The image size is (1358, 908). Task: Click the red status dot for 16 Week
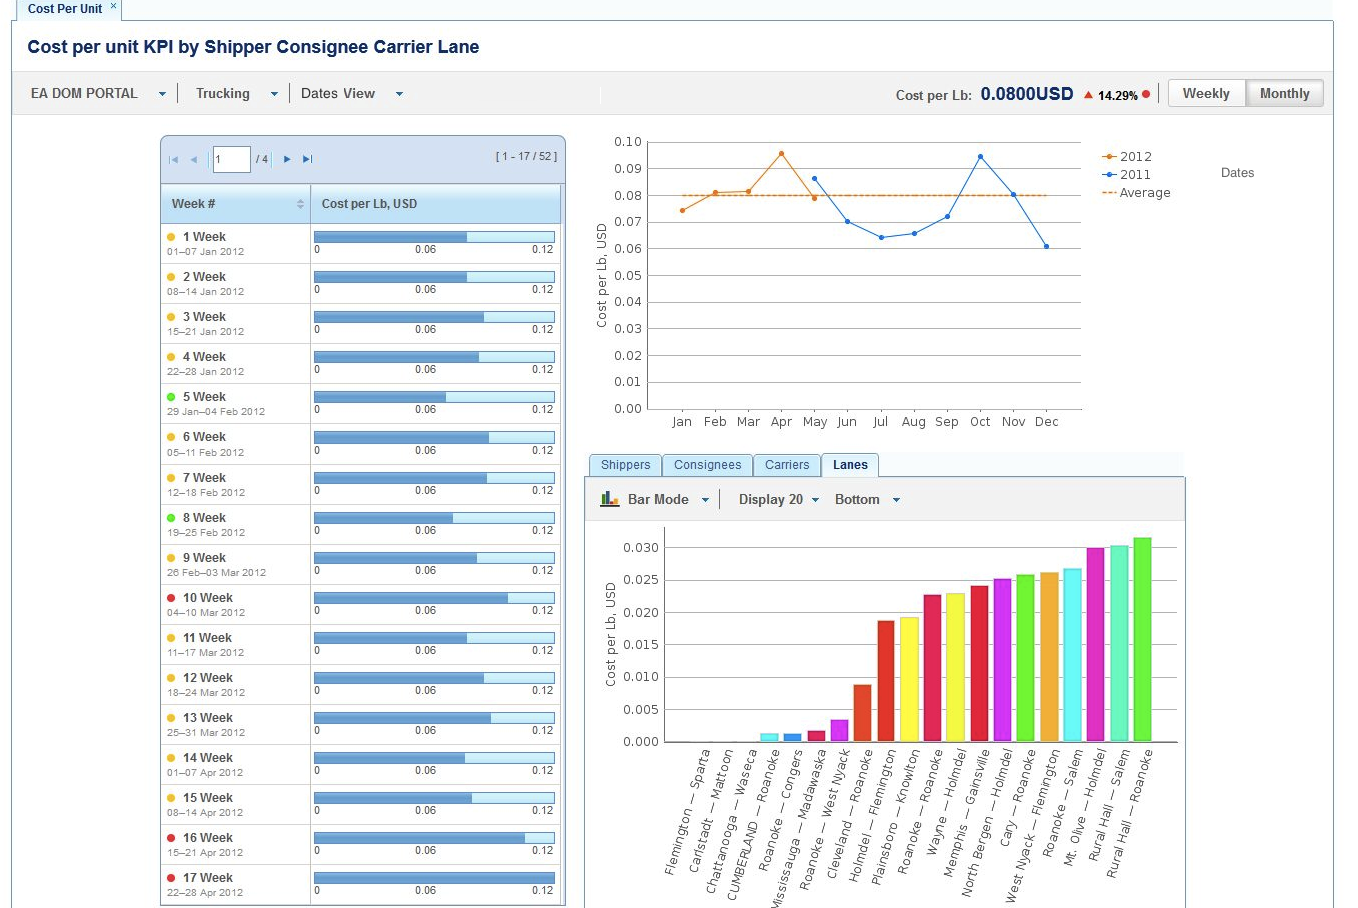pos(171,838)
